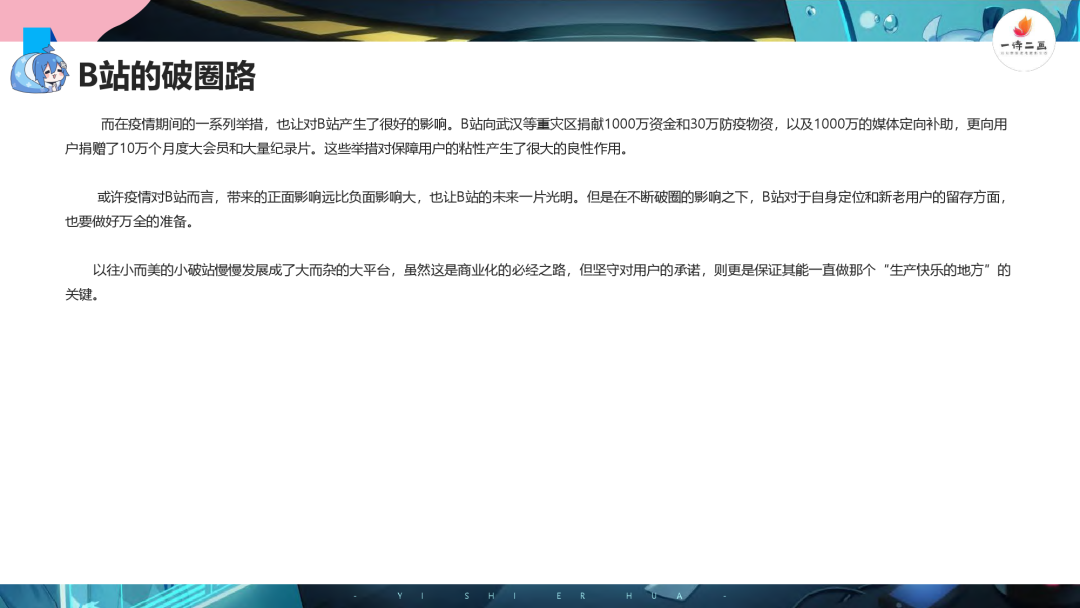The width and height of the screenshot is (1080, 608).
Task: Click the line 也要做好万全的准备。
Action: [129, 222]
